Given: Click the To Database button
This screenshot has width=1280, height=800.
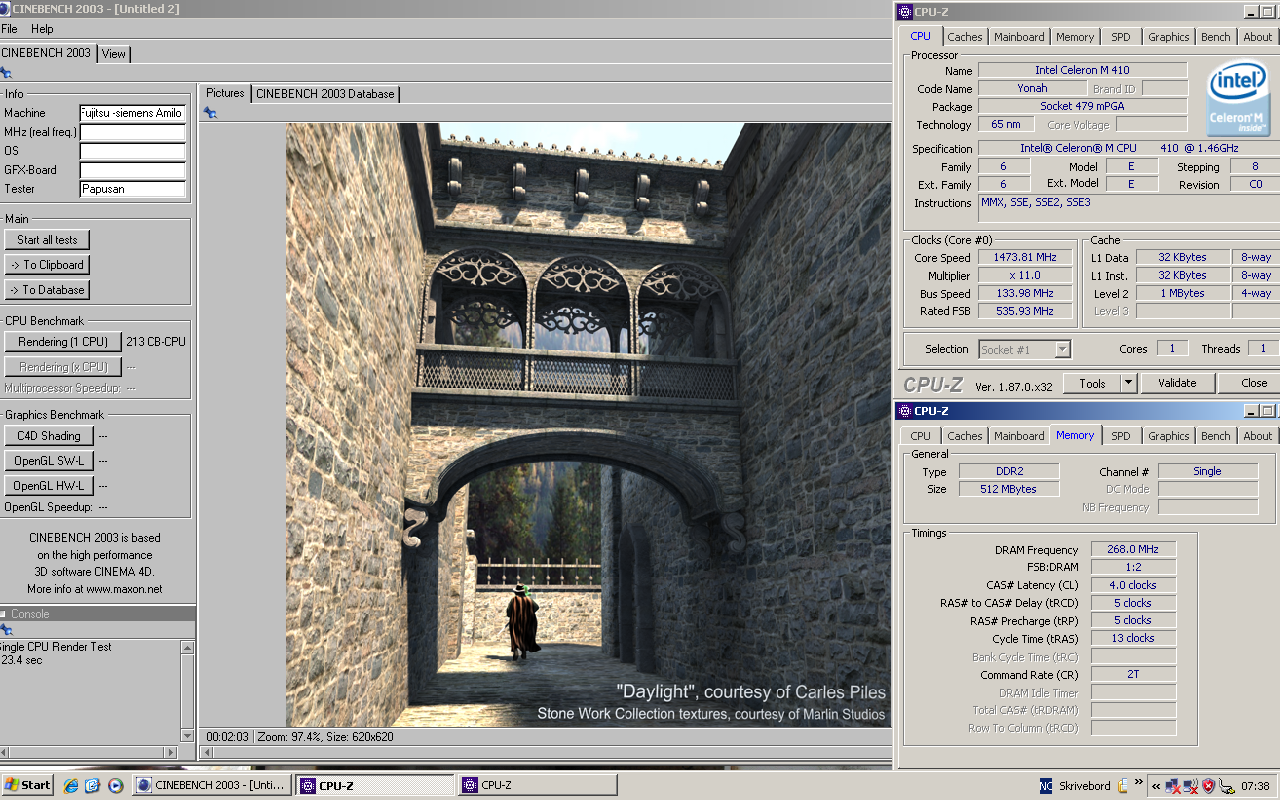Looking at the screenshot, I should 47,290.
